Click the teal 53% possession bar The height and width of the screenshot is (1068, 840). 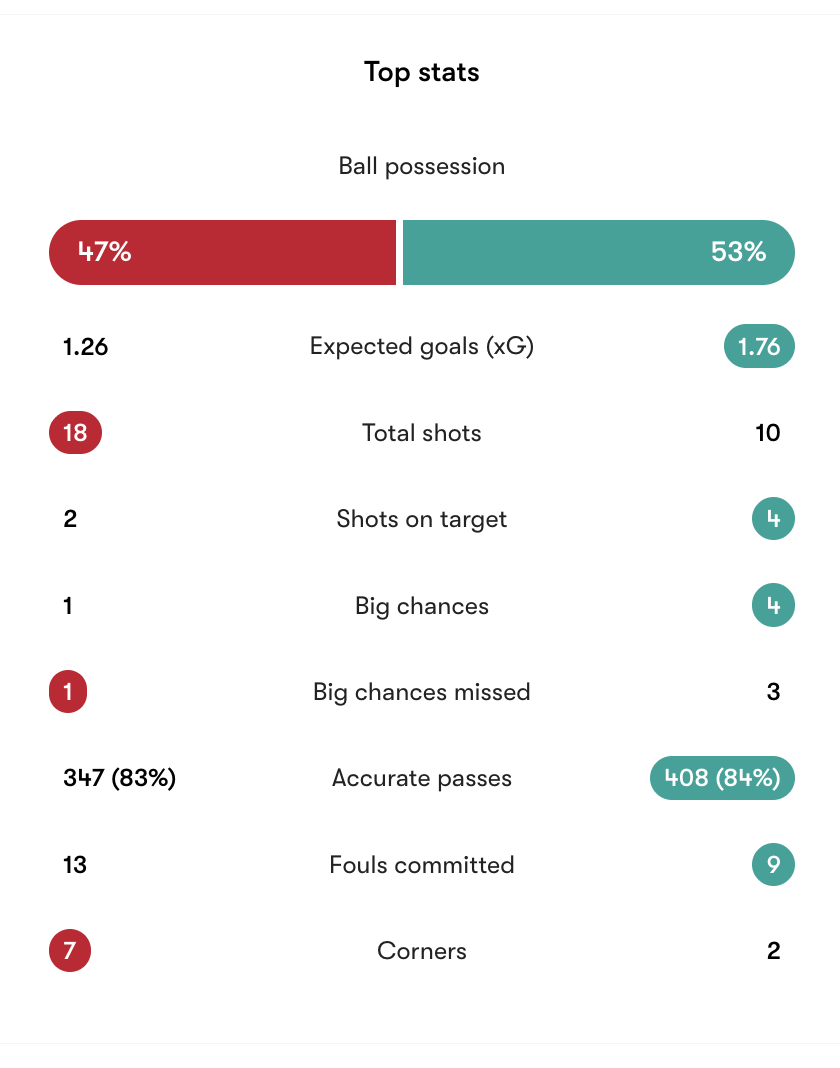pos(598,252)
